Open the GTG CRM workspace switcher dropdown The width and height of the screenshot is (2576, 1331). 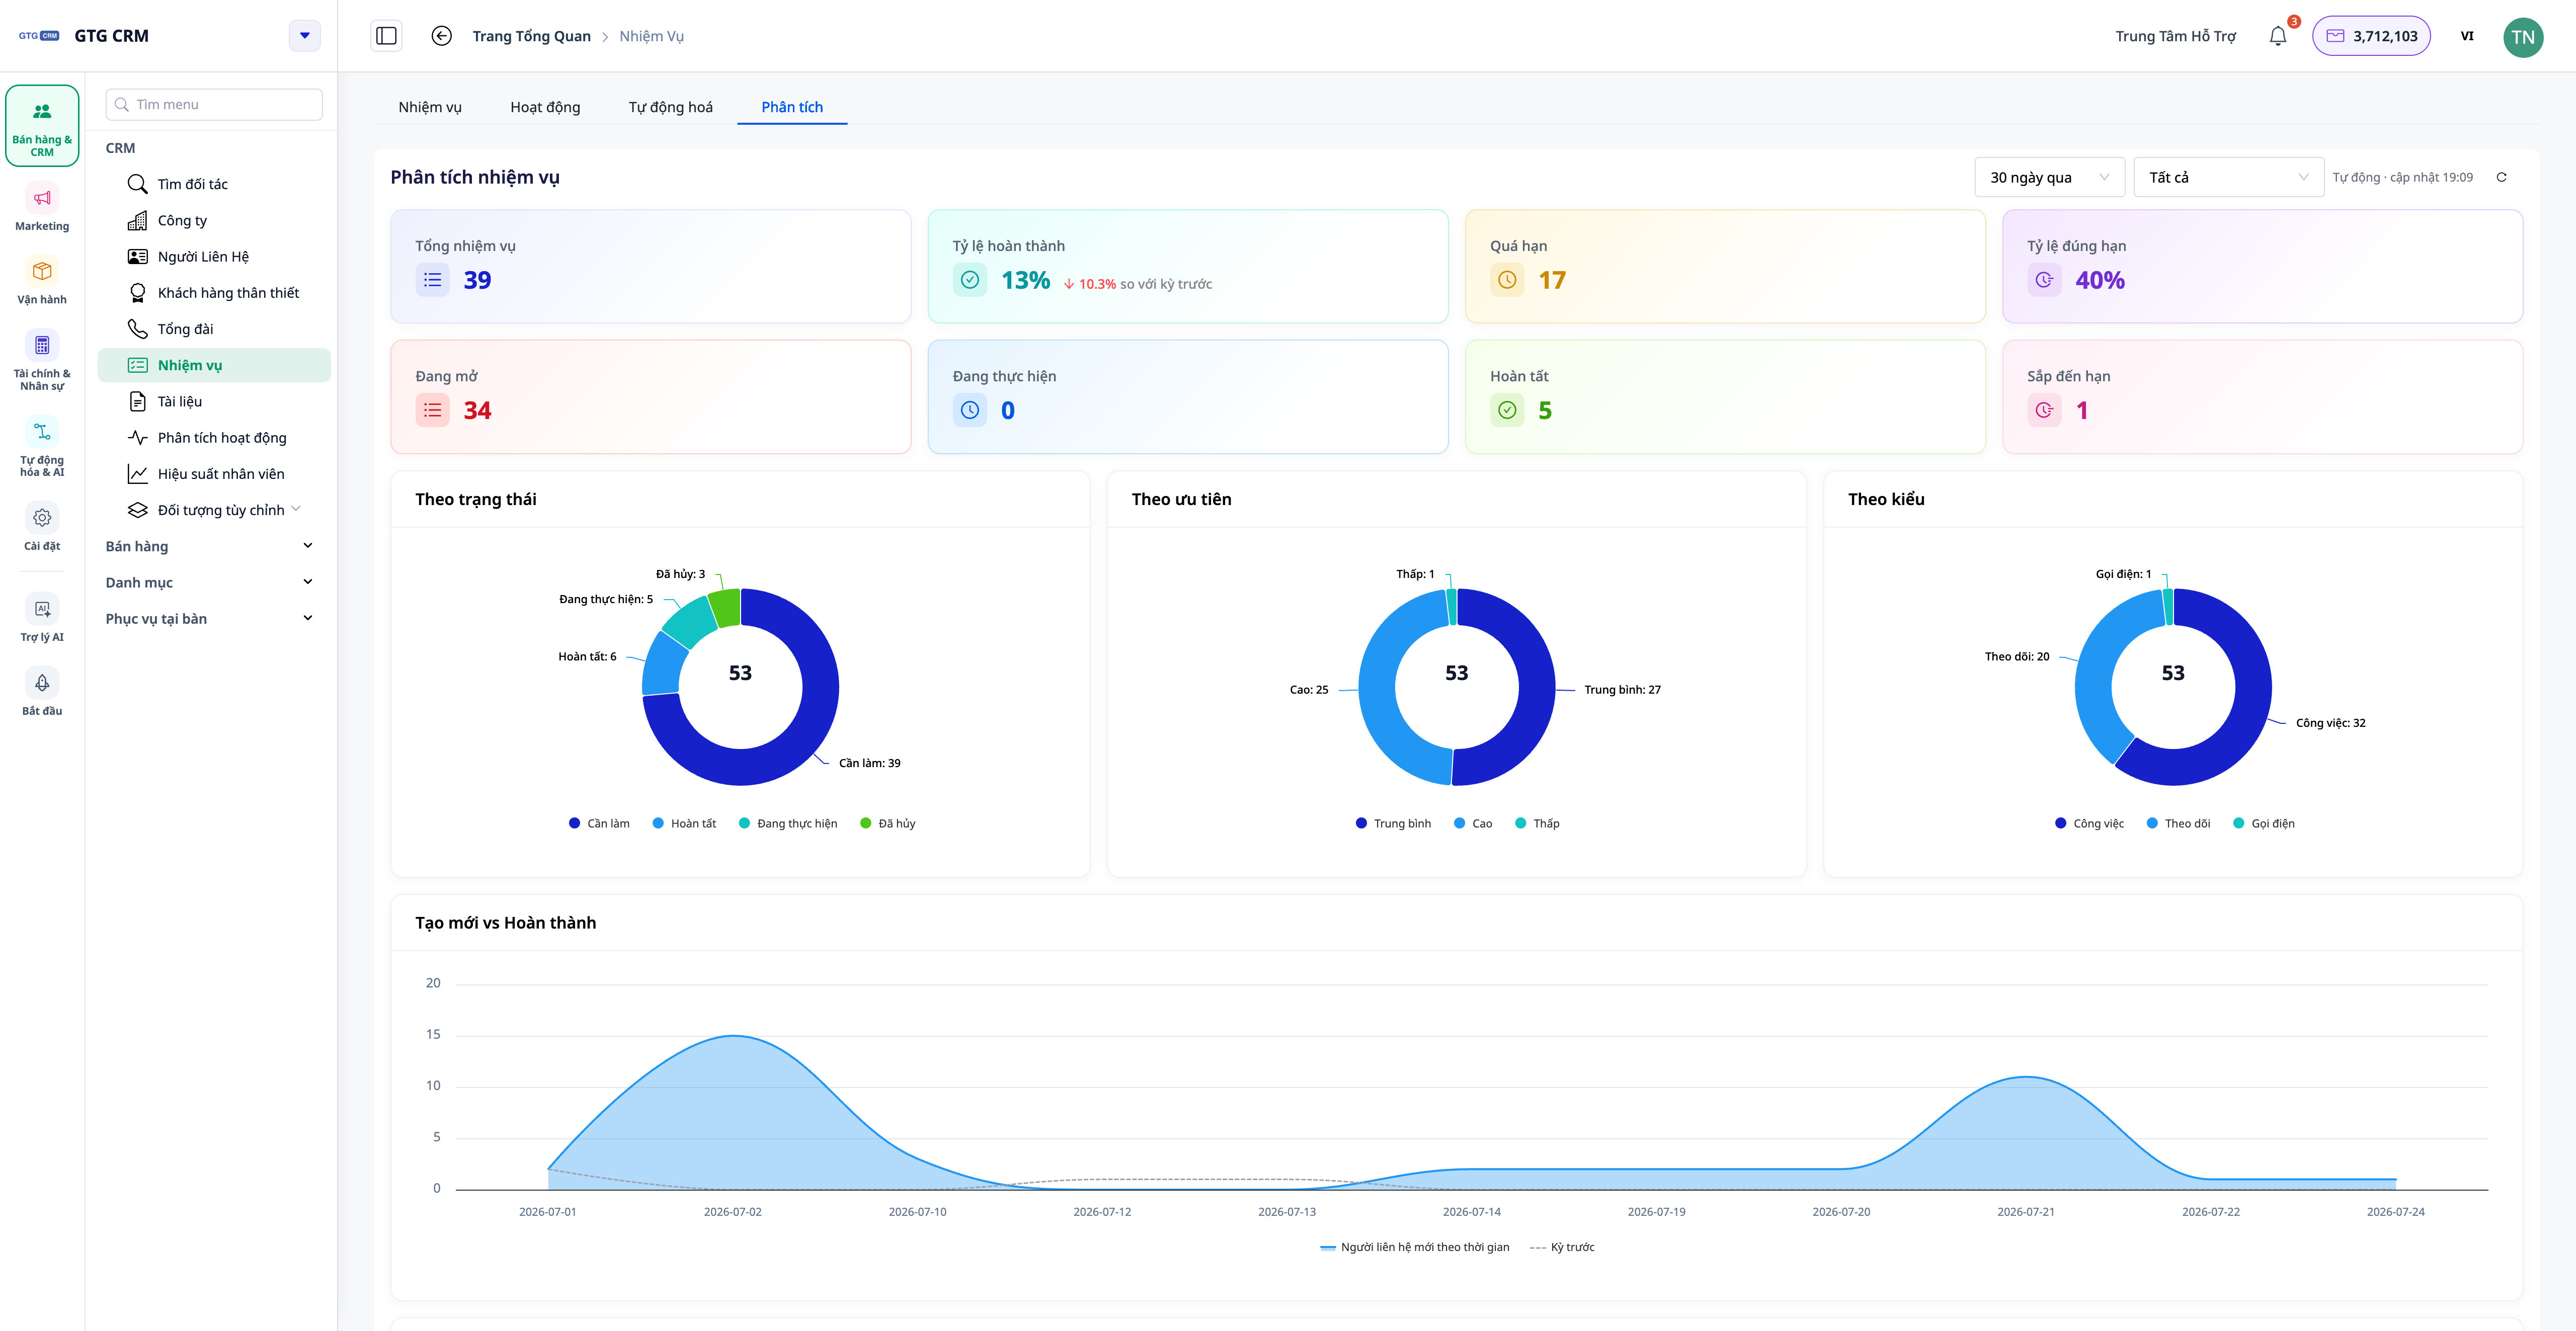[305, 36]
